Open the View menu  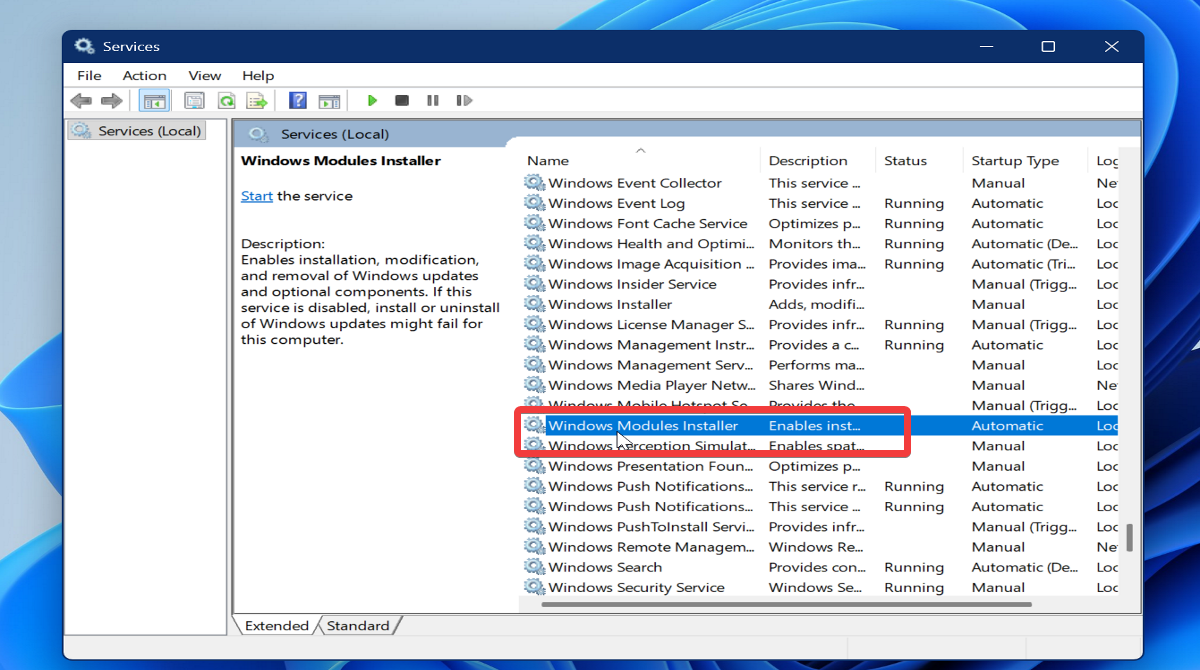point(204,75)
